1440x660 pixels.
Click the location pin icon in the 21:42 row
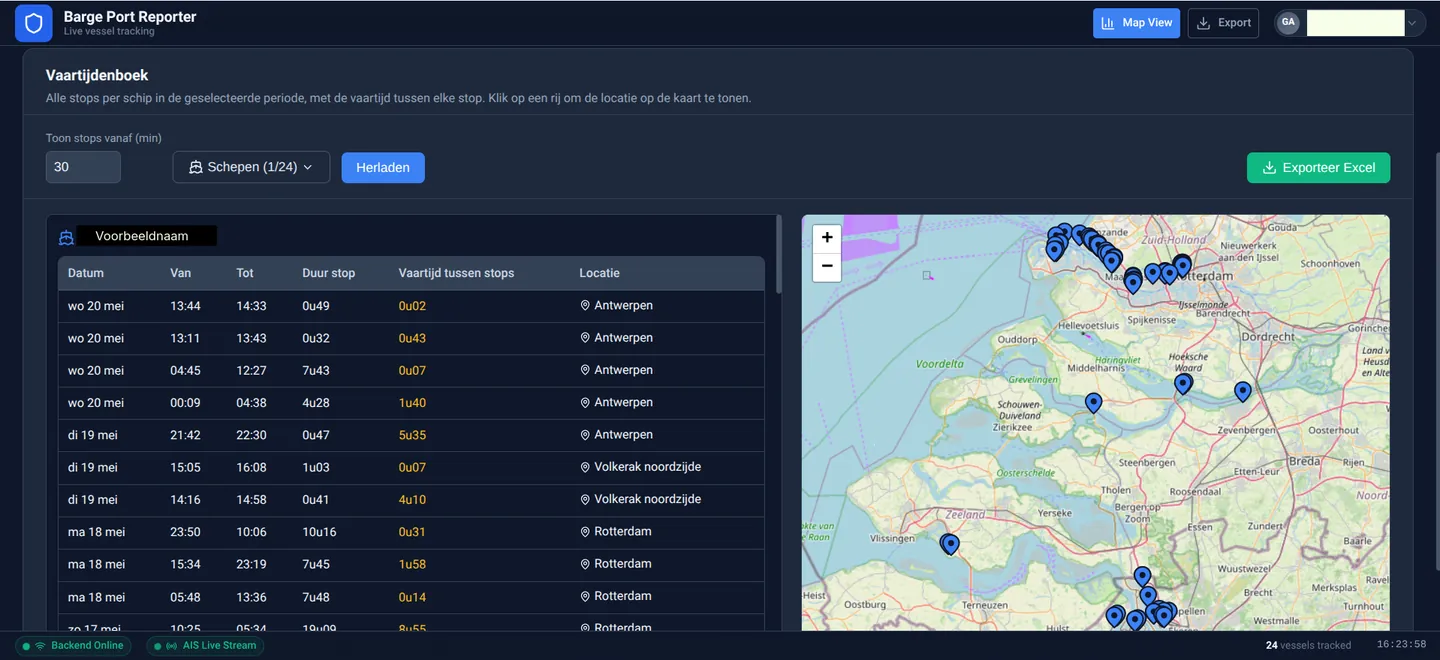pos(585,435)
